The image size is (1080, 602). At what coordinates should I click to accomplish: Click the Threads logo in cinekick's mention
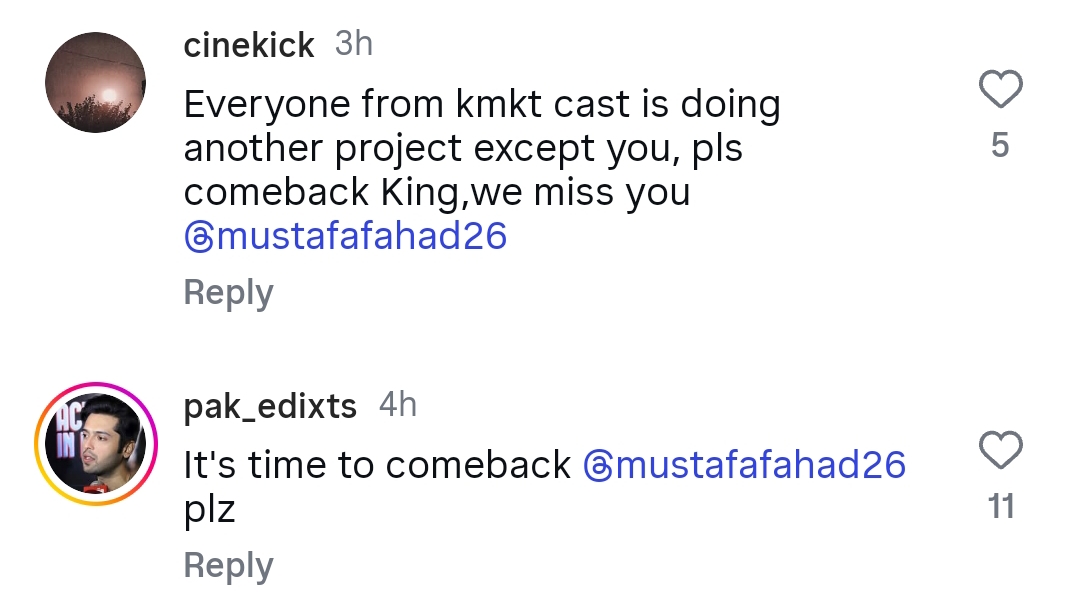199,237
